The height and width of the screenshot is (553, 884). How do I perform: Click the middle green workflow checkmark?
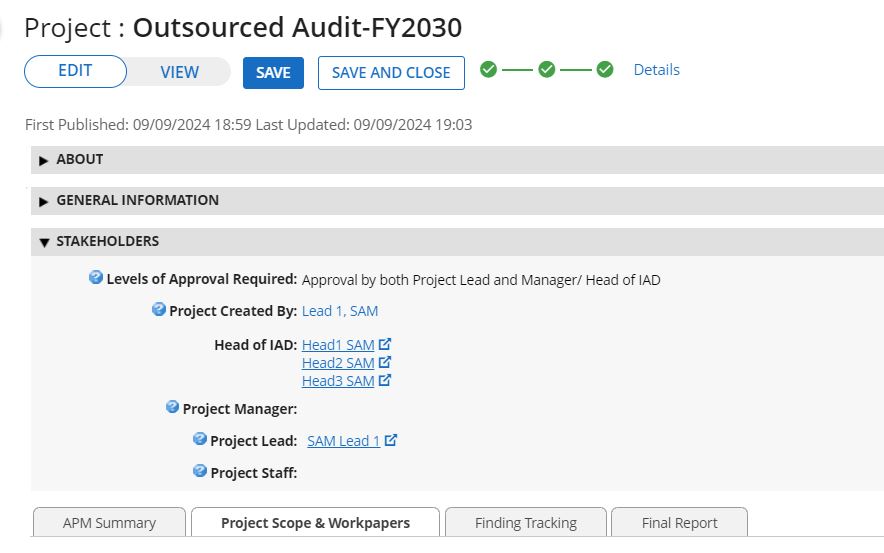(546, 69)
